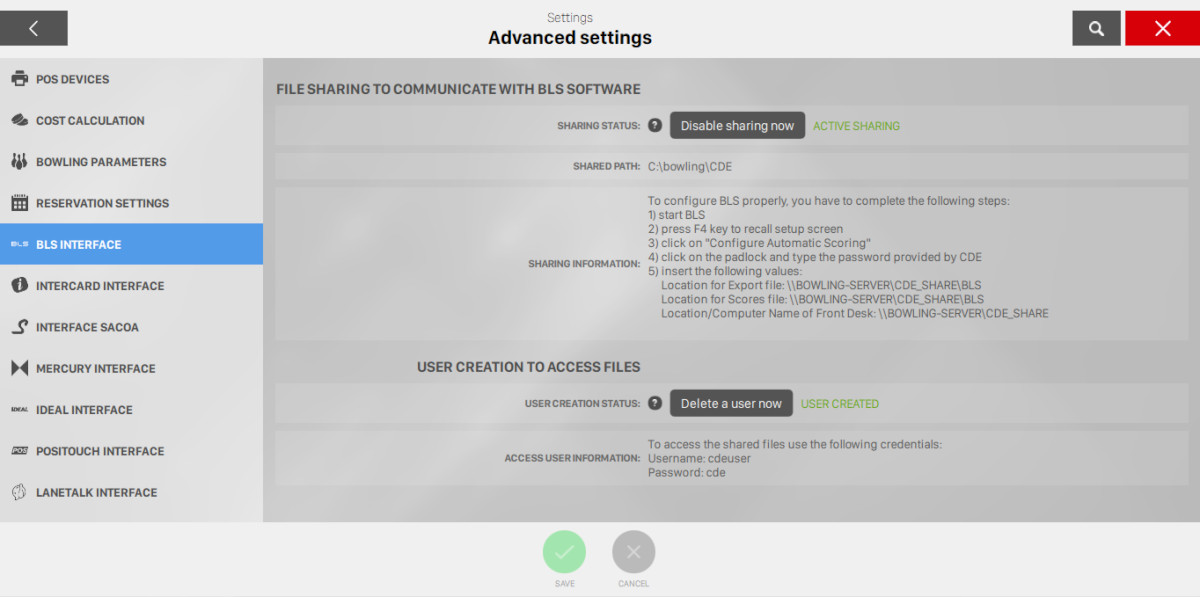Select BLS Interface menu item
Screen dimensions: 1200x597
click(x=131, y=244)
